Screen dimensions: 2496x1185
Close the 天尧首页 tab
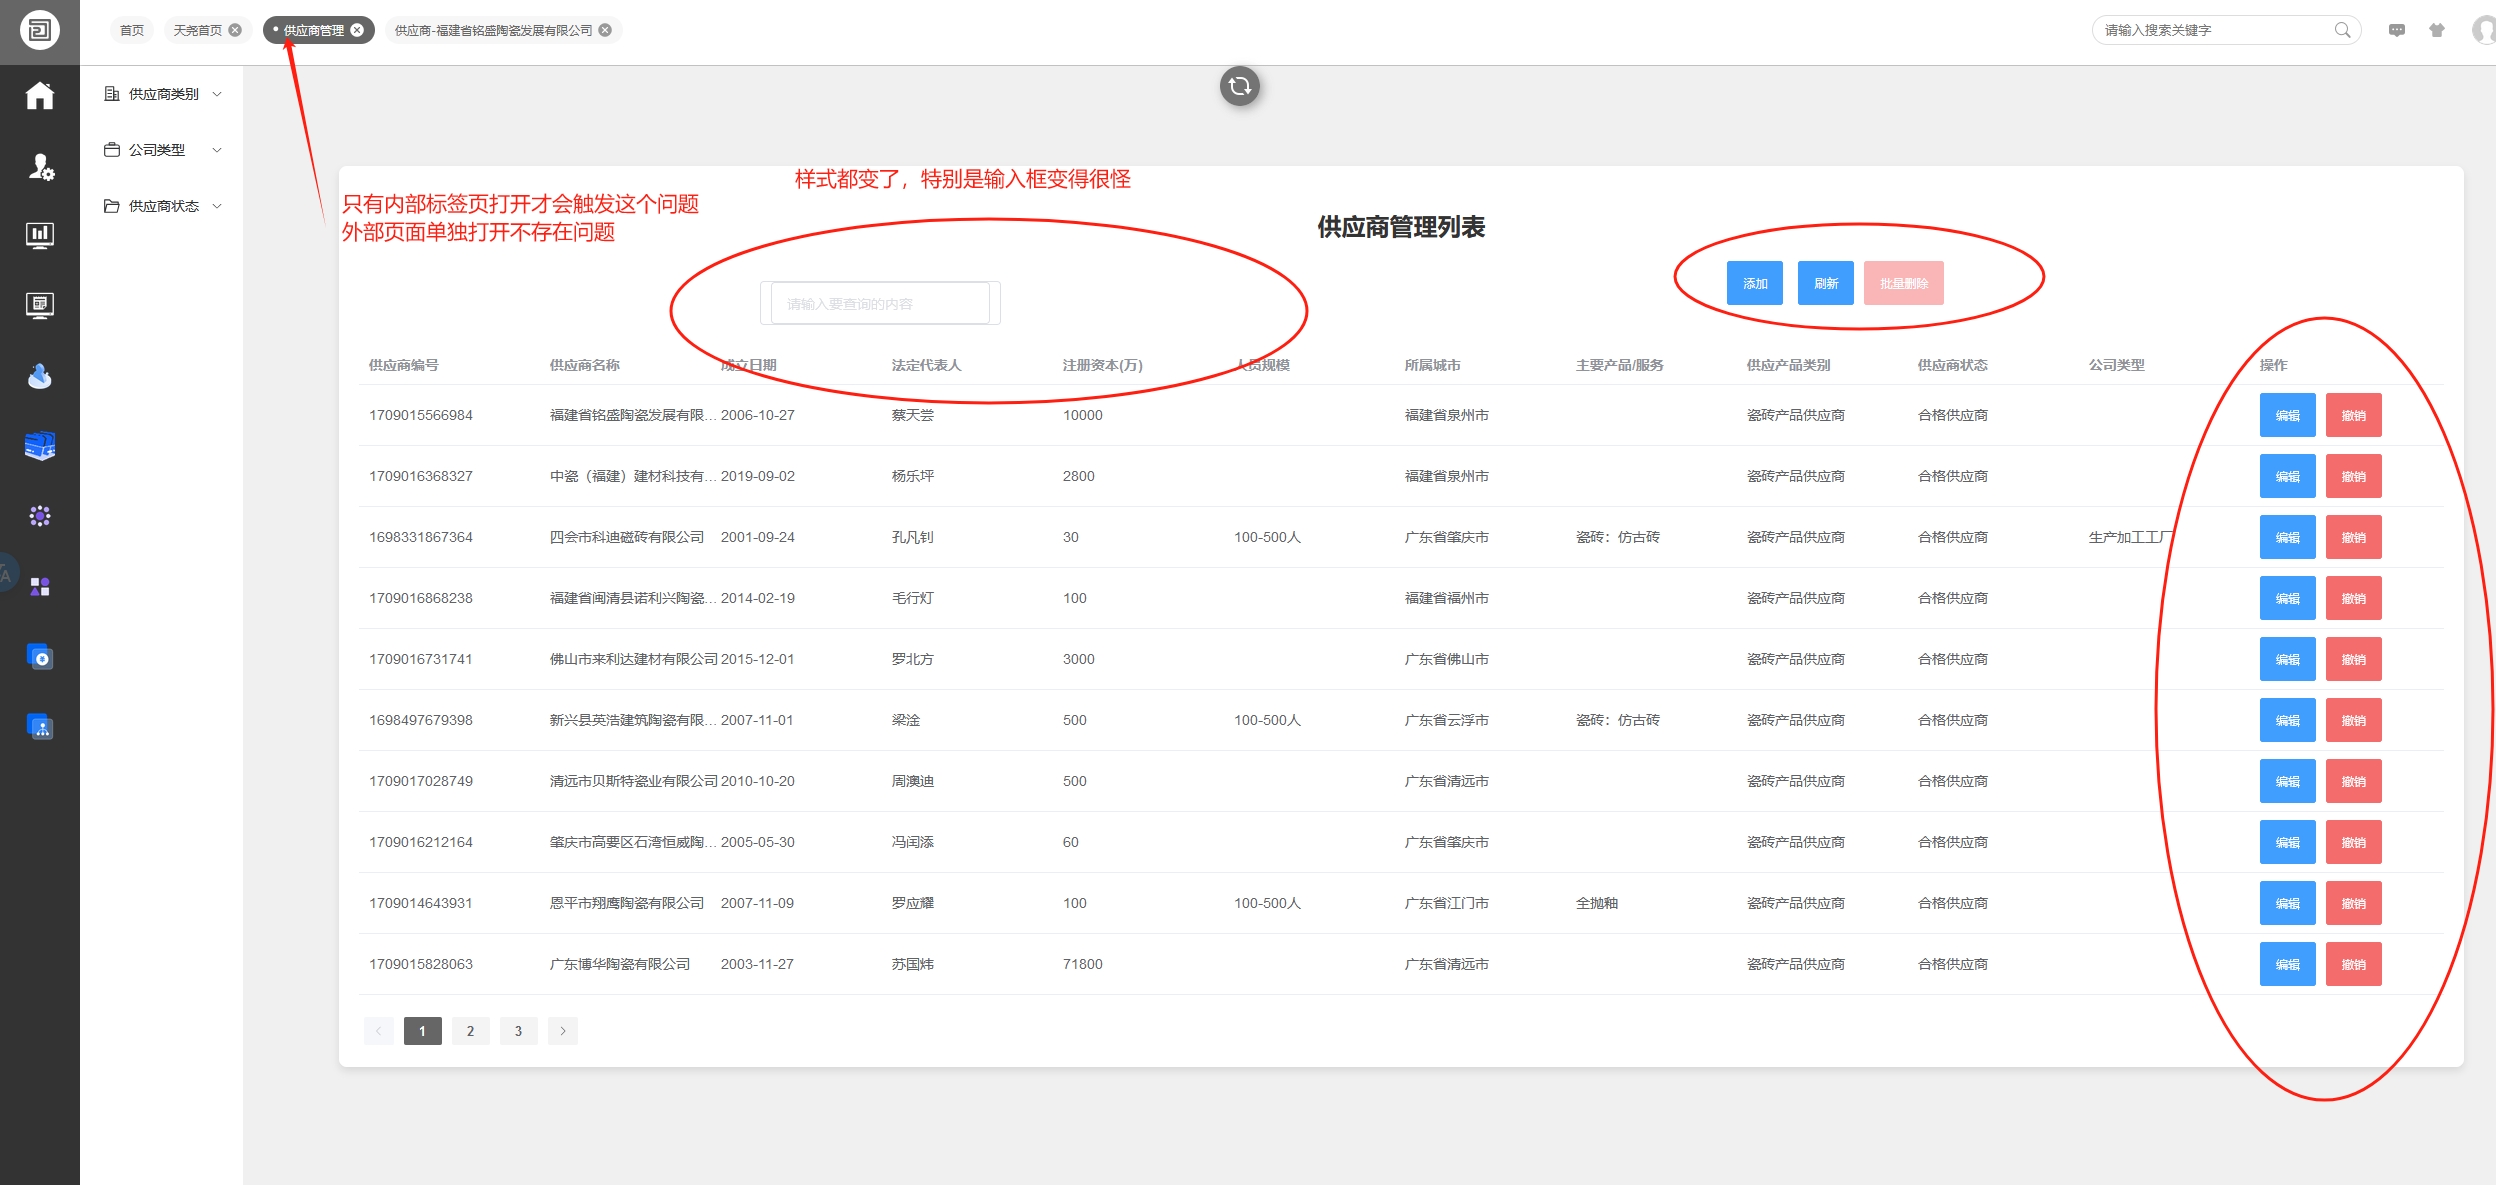click(235, 30)
